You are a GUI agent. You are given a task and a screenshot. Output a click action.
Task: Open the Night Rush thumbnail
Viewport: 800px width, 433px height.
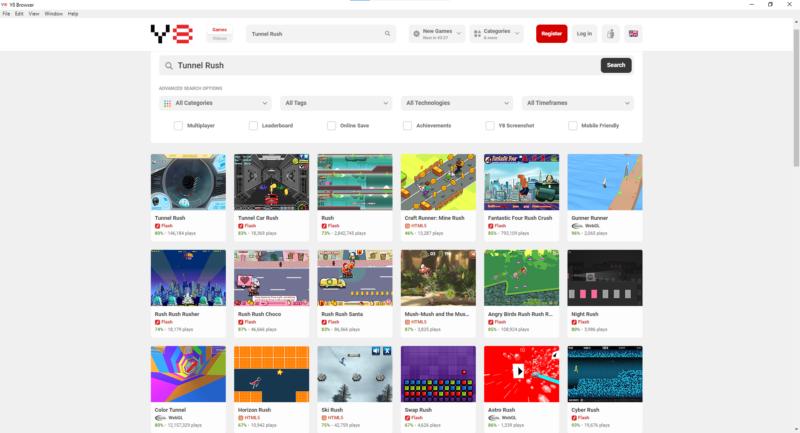point(605,278)
